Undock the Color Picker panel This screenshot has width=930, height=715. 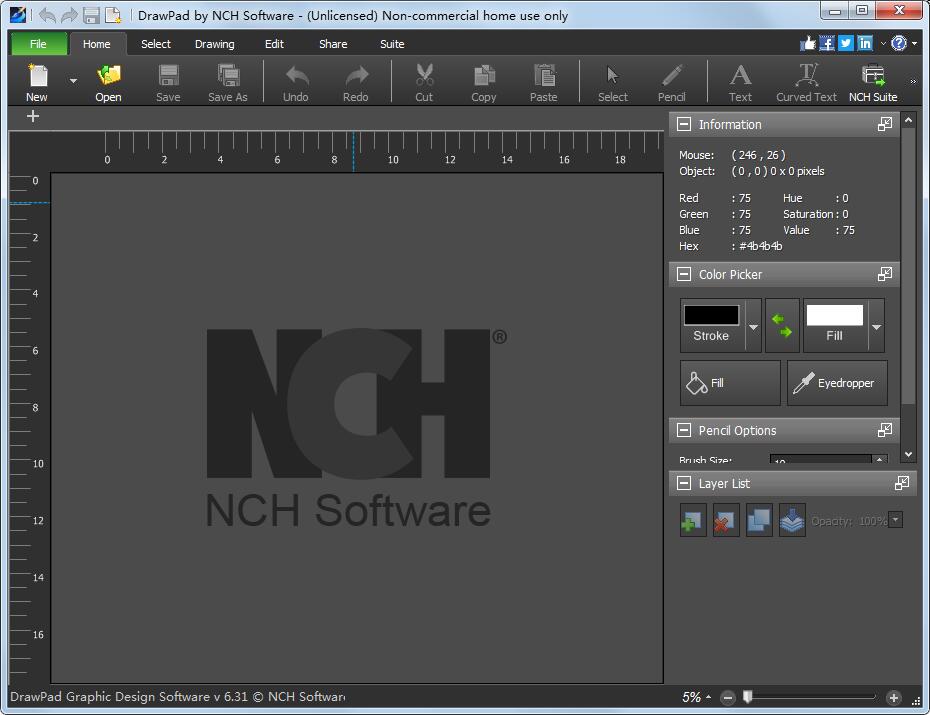[885, 274]
